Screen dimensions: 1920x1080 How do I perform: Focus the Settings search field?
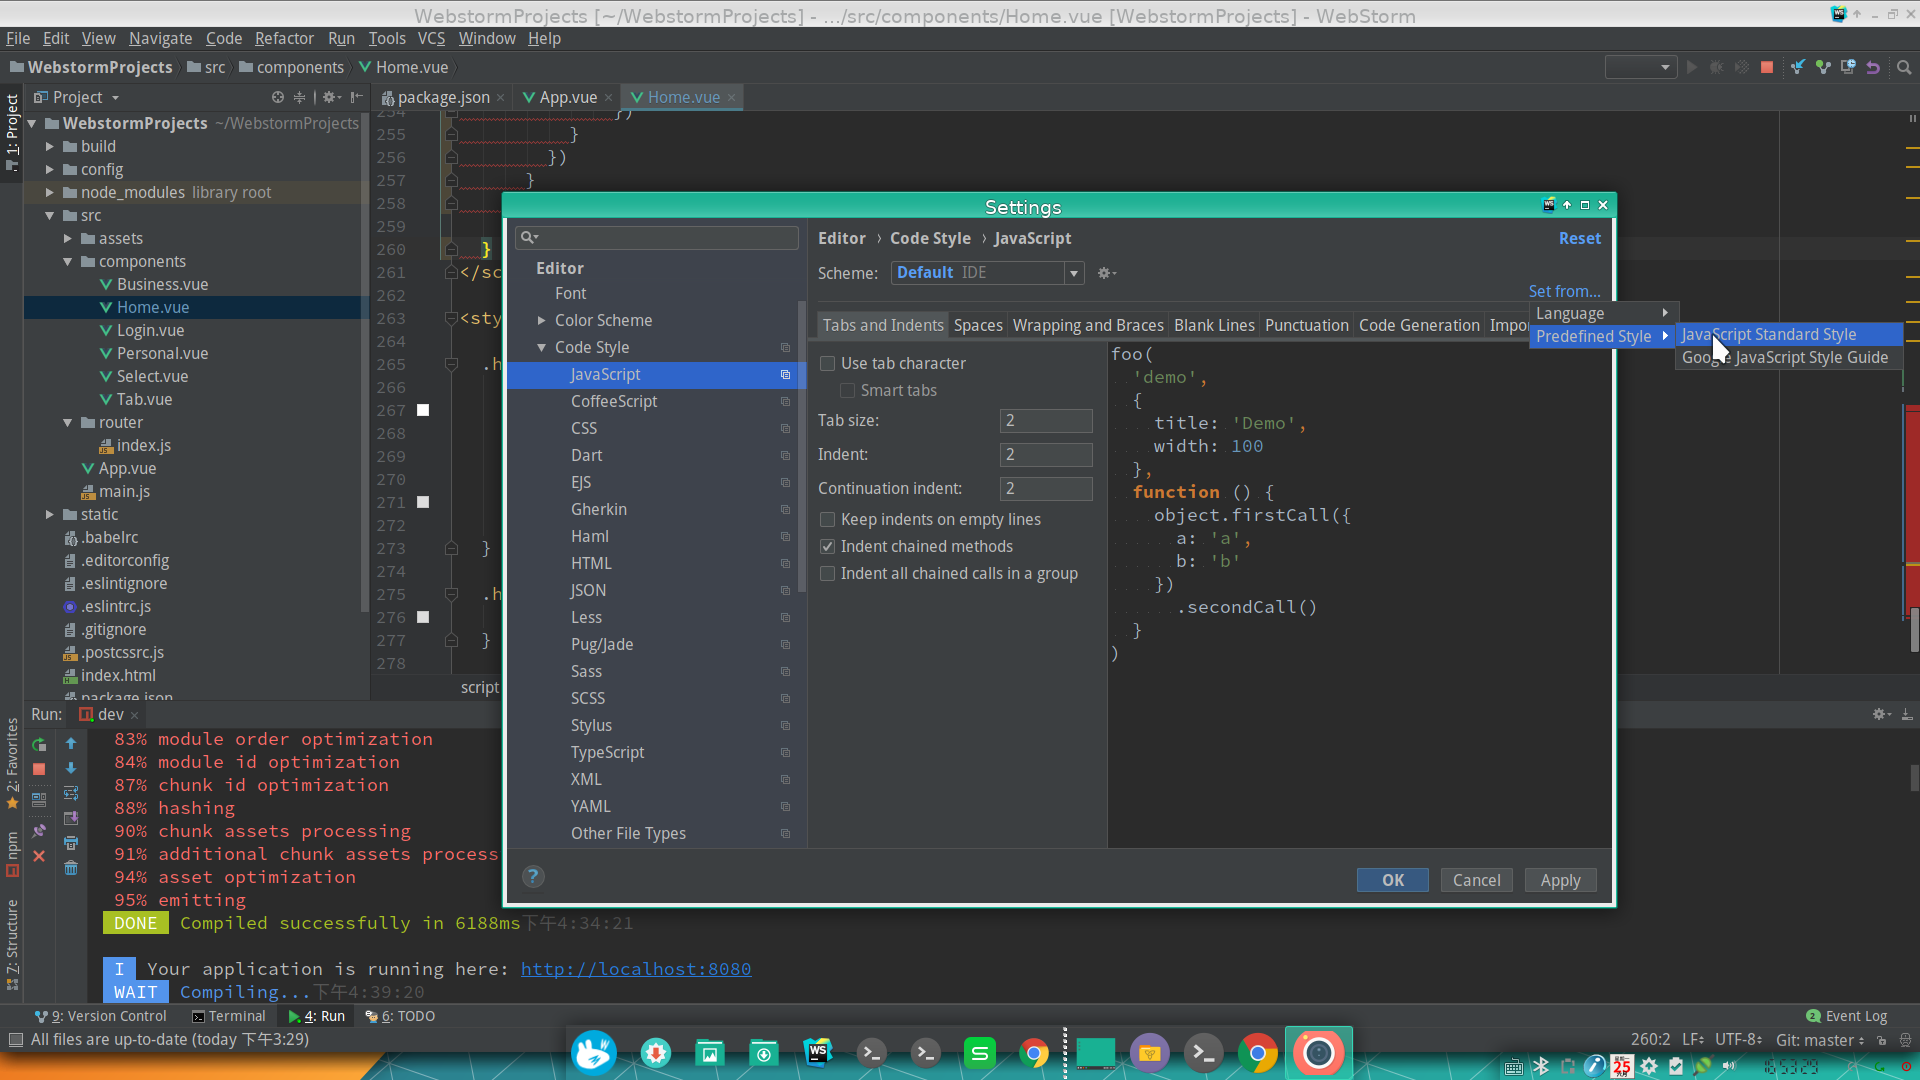[657, 238]
